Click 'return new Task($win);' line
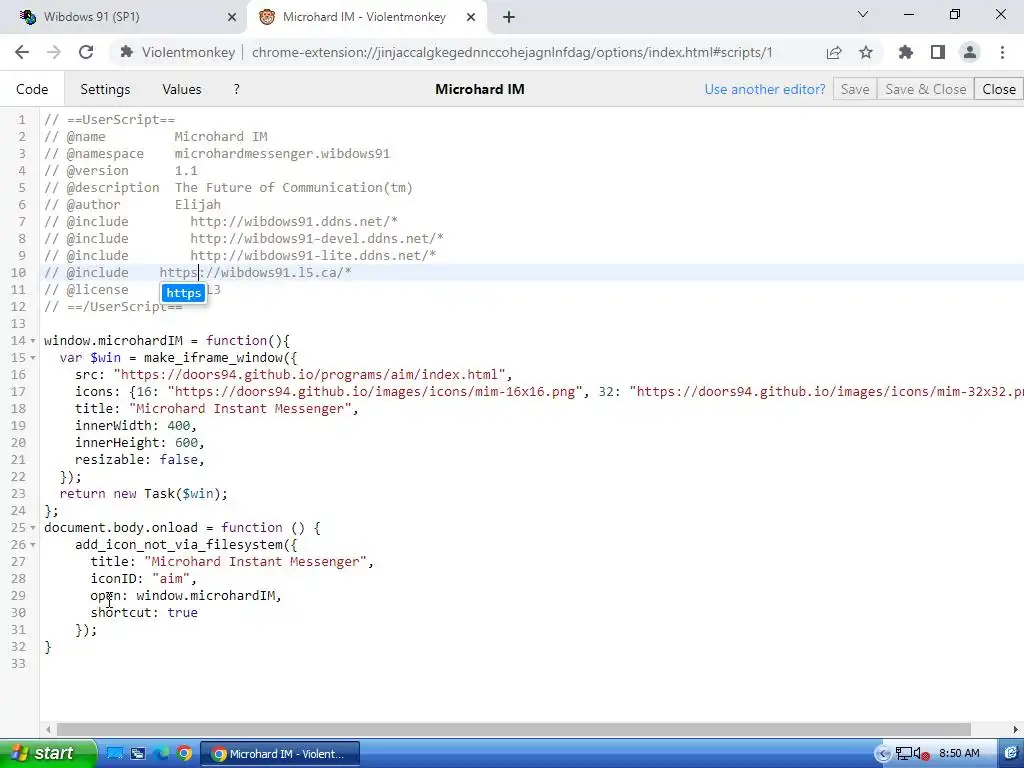Viewport: 1024px width, 768px height. [x=144, y=494]
